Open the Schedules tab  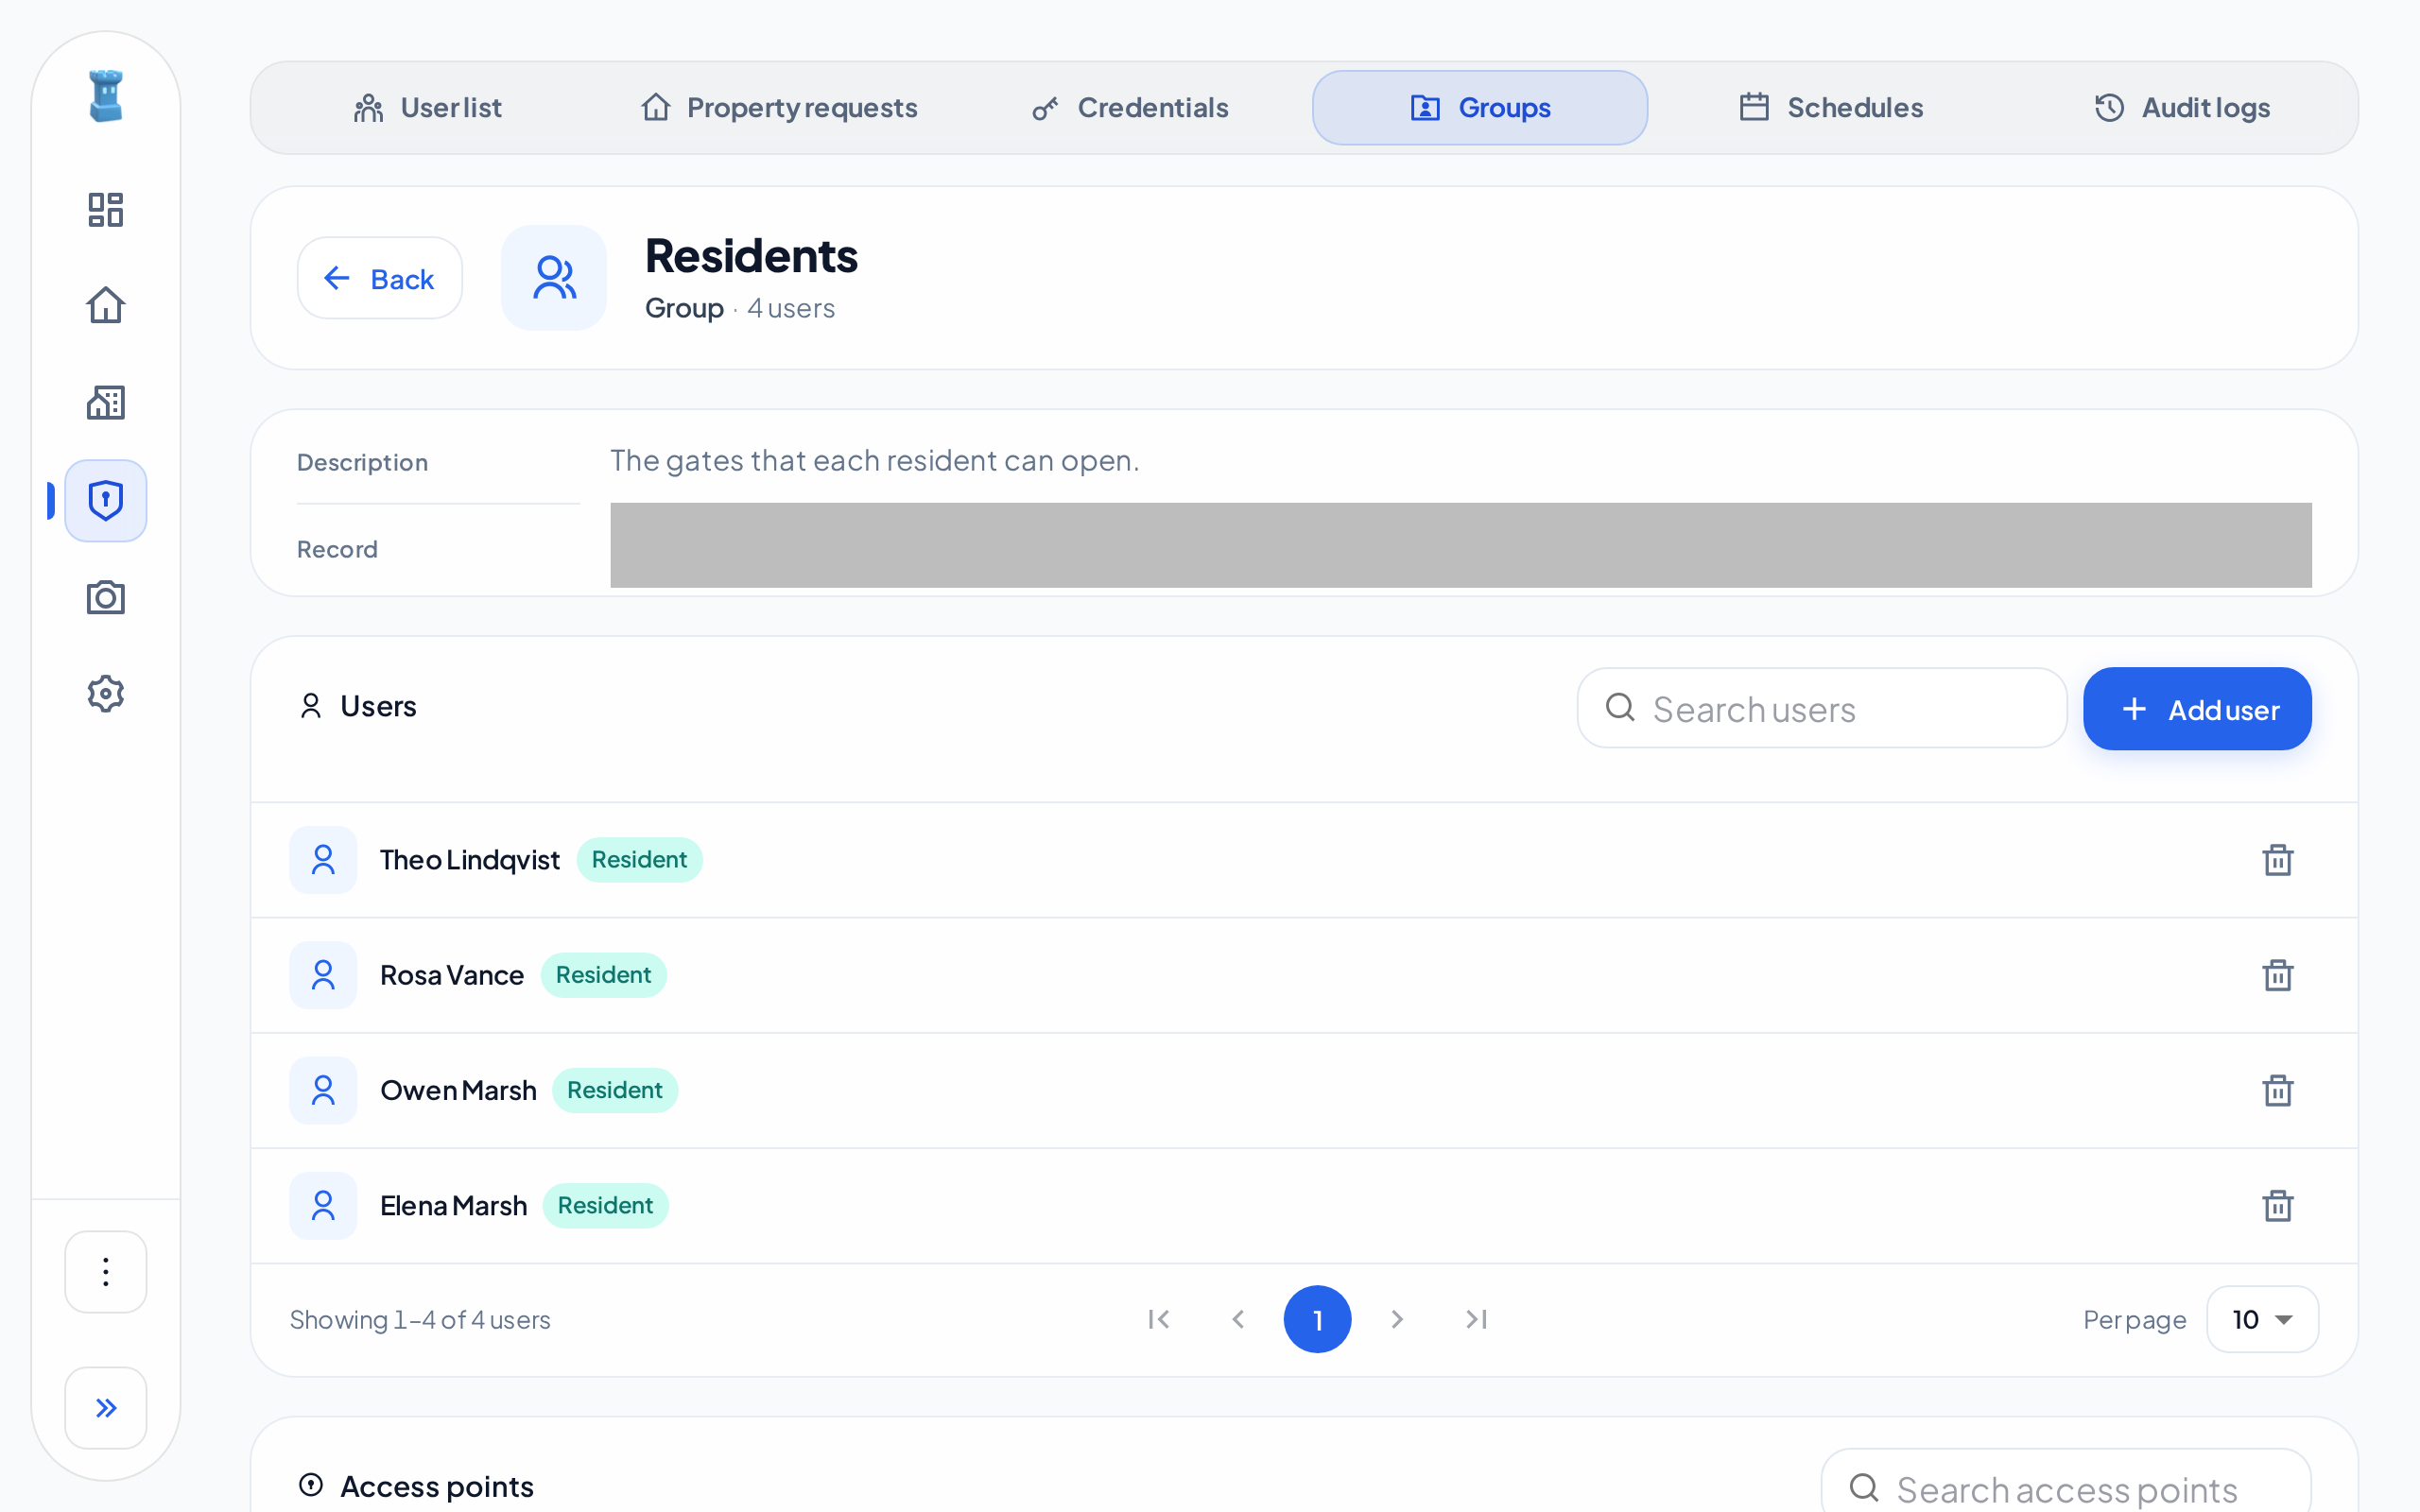point(1830,107)
